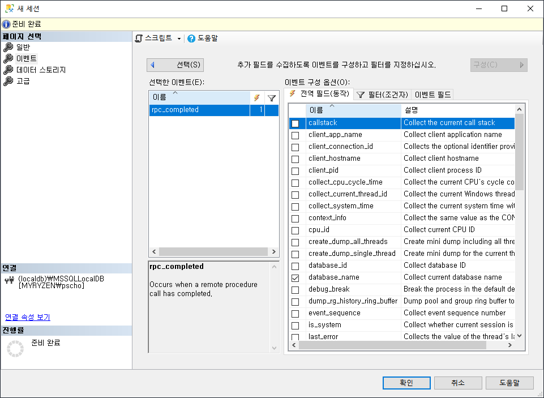Image resolution: width=544 pixels, height=398 pixels.
Task: Click the 설명 column header
Action: pos(458,110)
